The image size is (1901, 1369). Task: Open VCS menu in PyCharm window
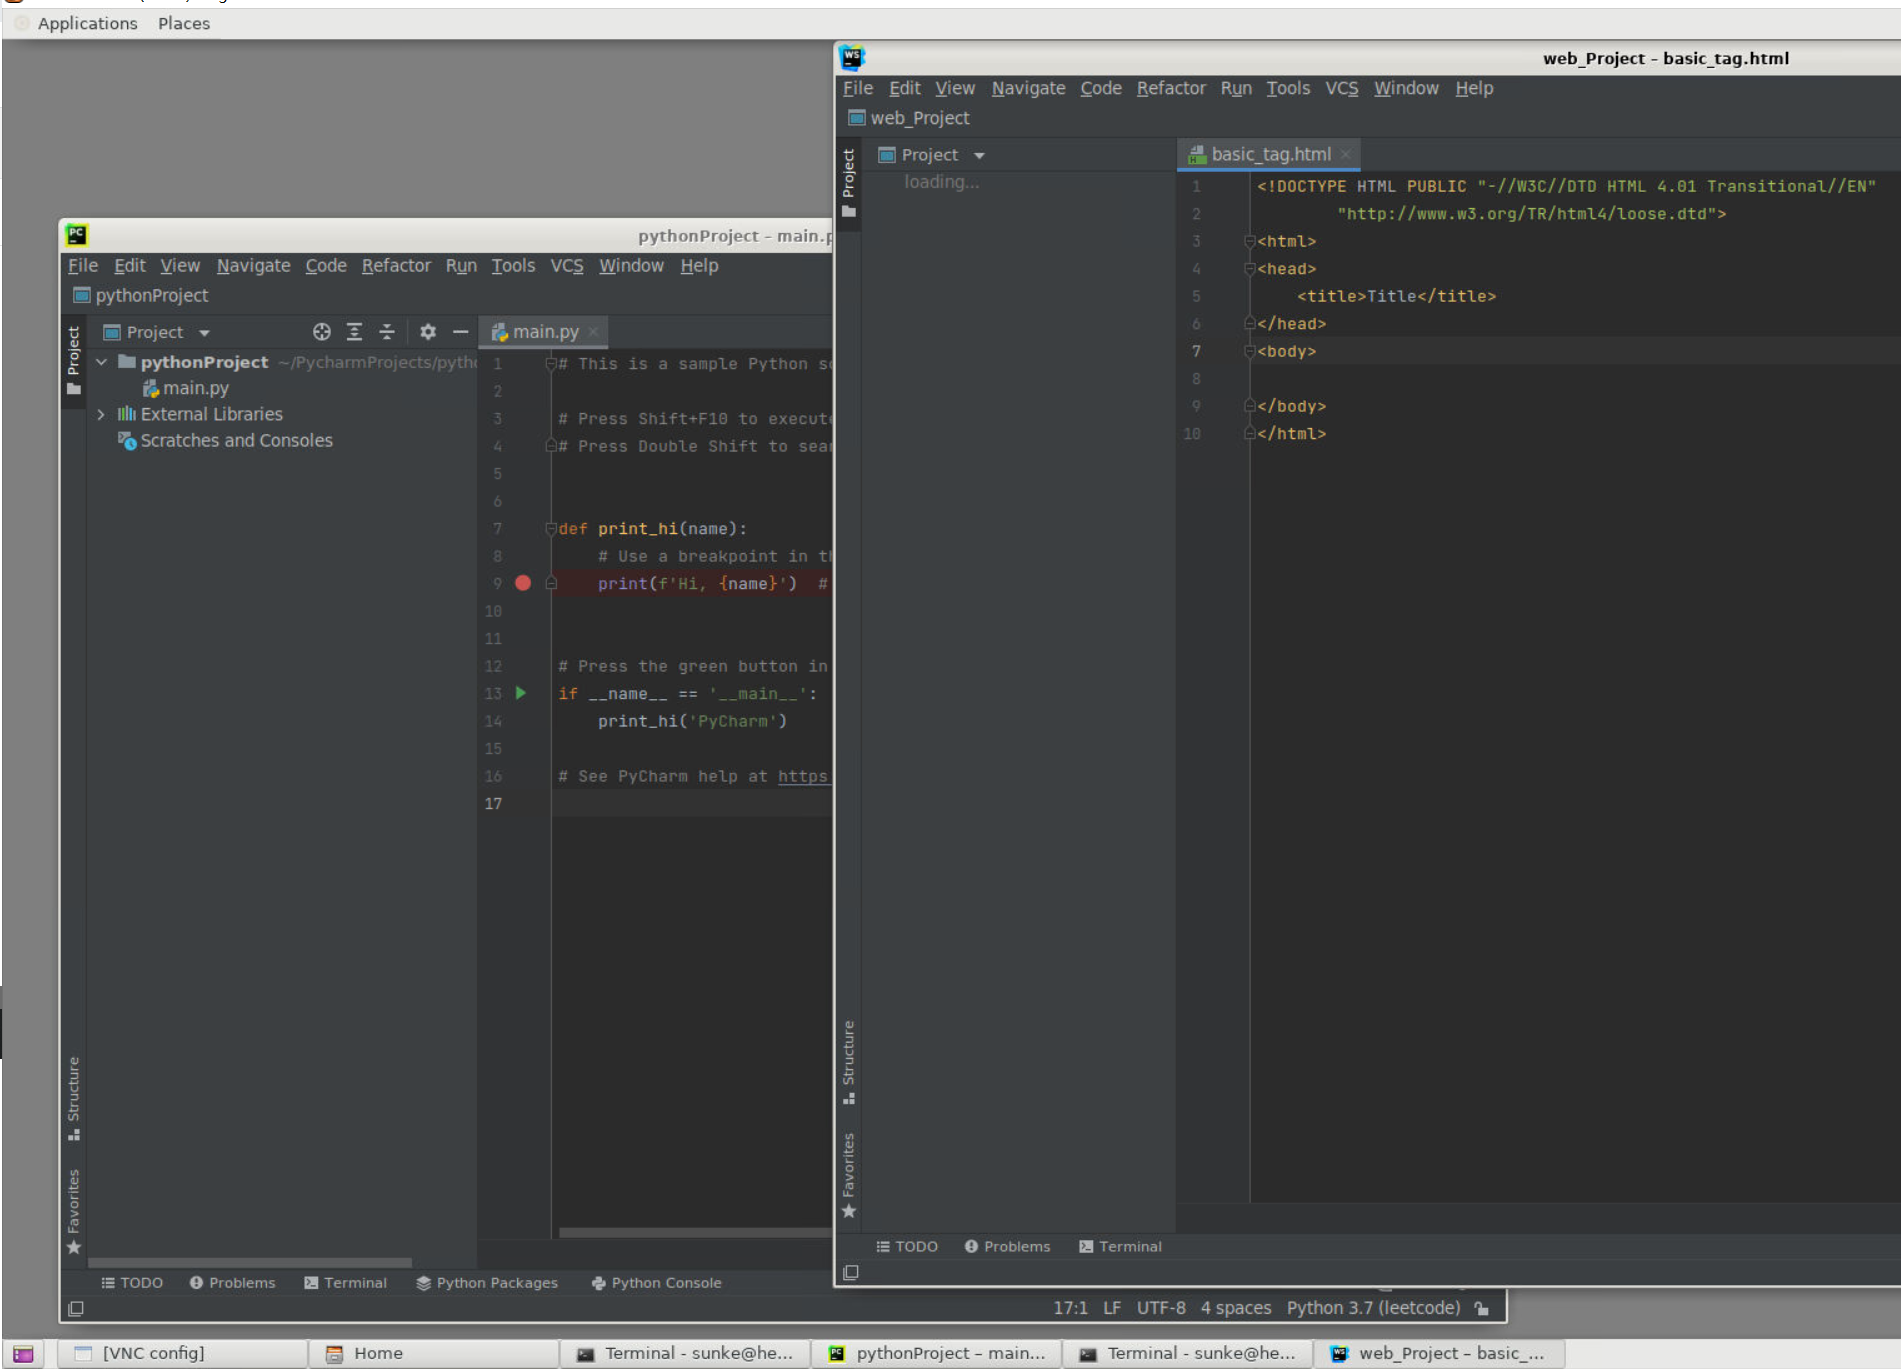tap(567, 265)
